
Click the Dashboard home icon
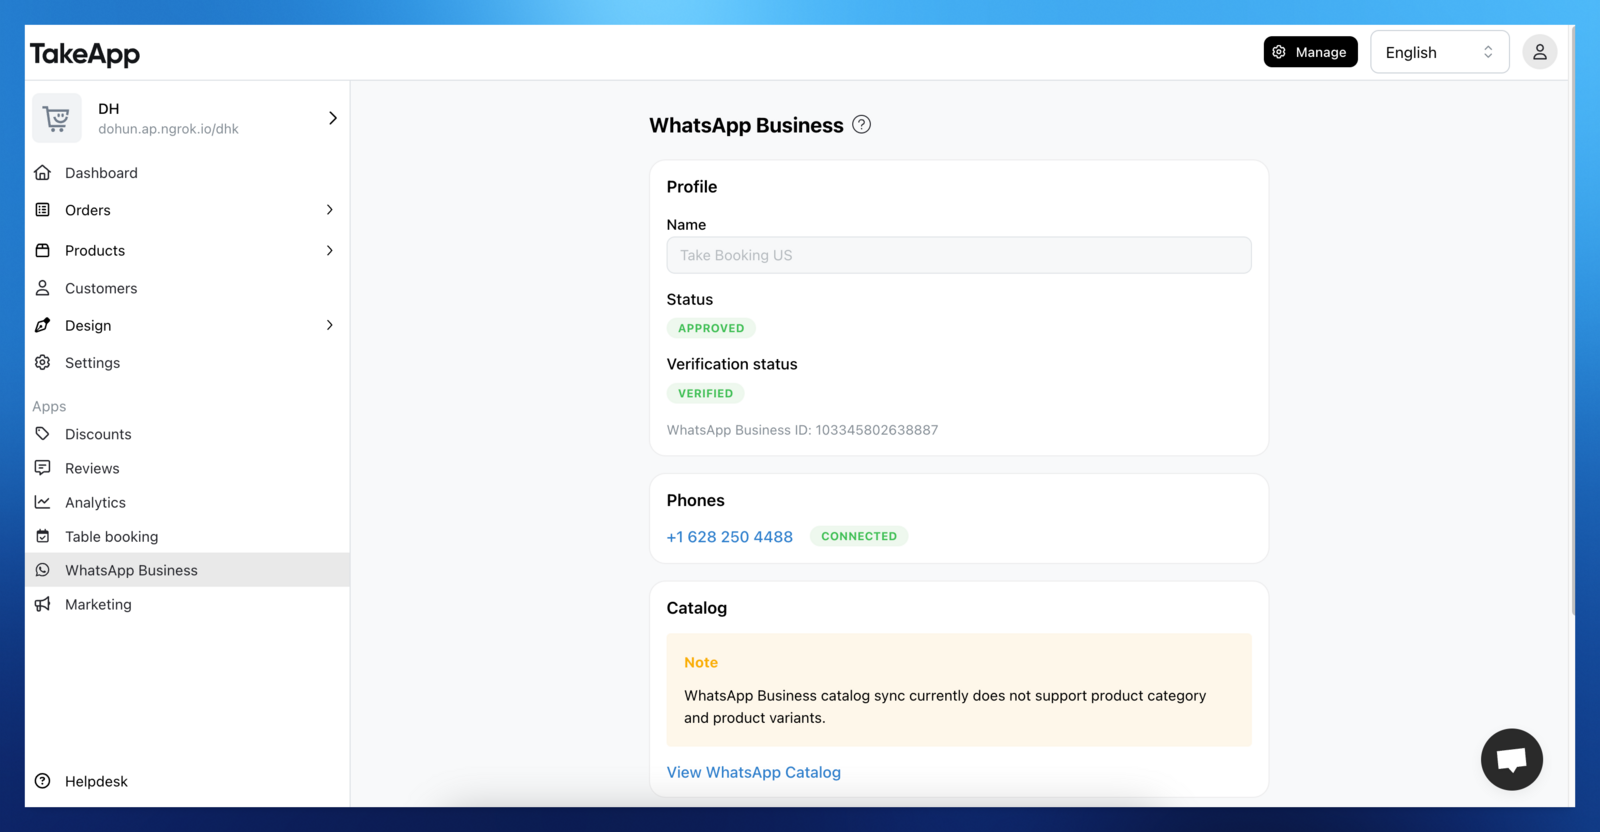pos(42,172)
